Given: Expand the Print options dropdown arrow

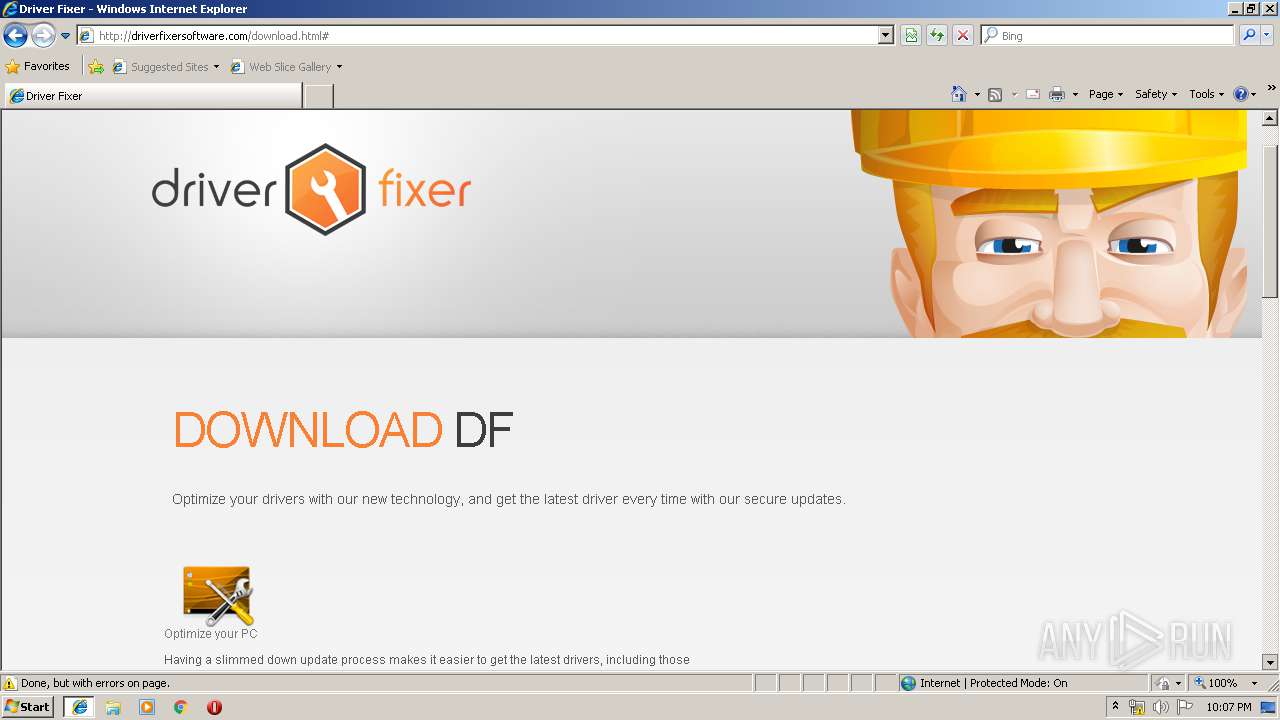Looking at the screenshot, I should tap(1075, 94).
